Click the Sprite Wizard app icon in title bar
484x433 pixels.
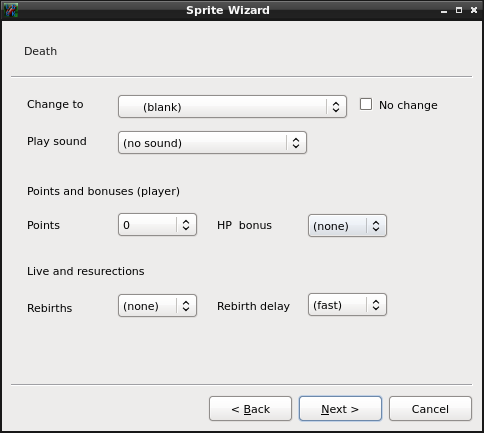(10, 10)
